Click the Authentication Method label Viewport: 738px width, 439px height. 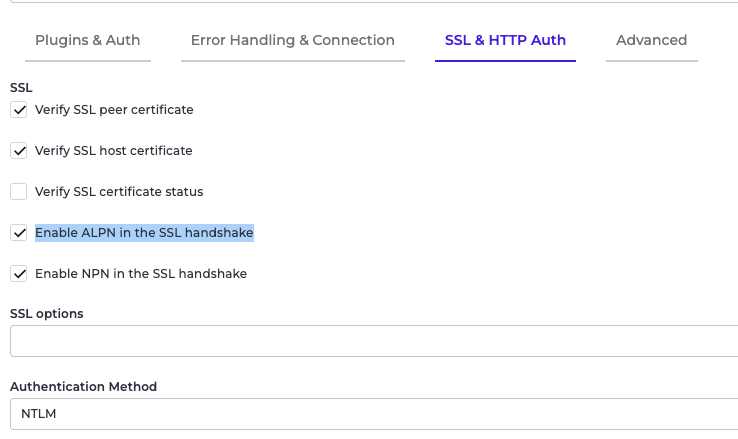point(83,386)
